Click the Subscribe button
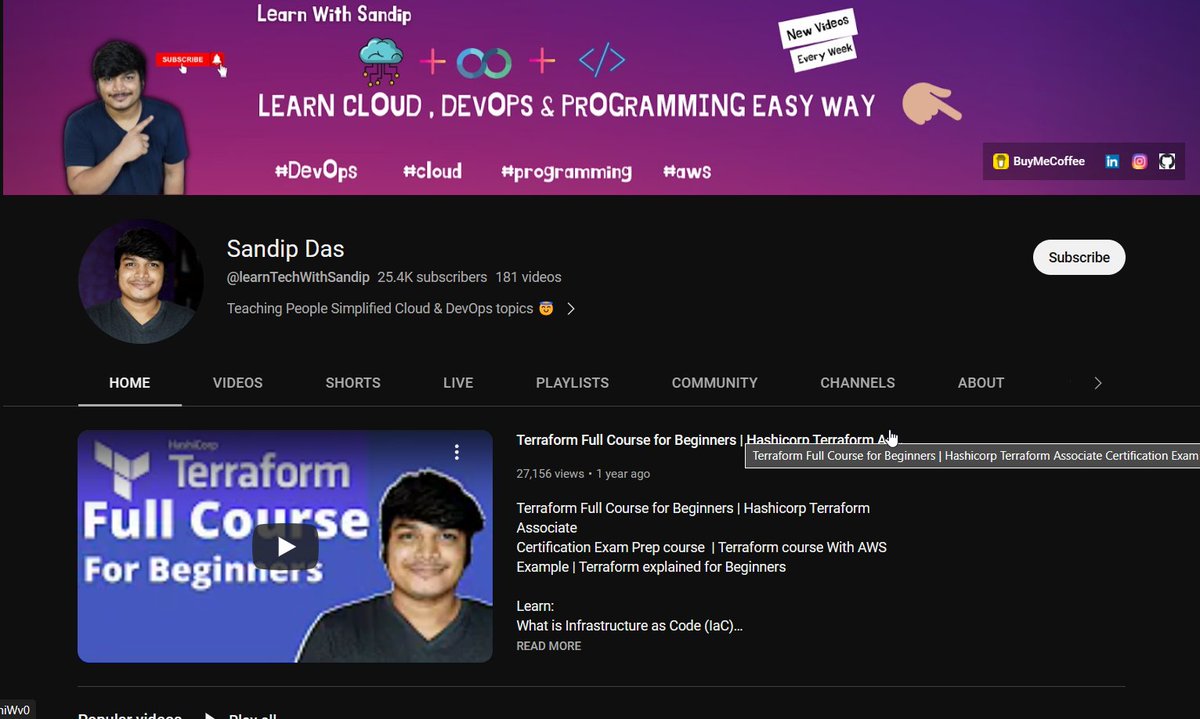This screenshot has width=1200, height=719. coord(1079,257)
